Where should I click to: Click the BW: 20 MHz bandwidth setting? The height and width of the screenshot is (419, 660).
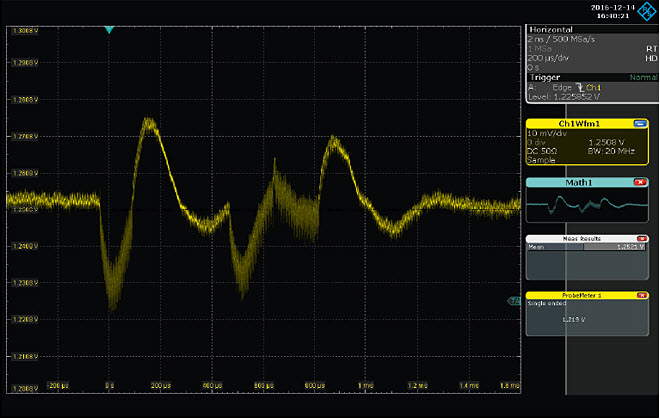[x=611, y=148]
